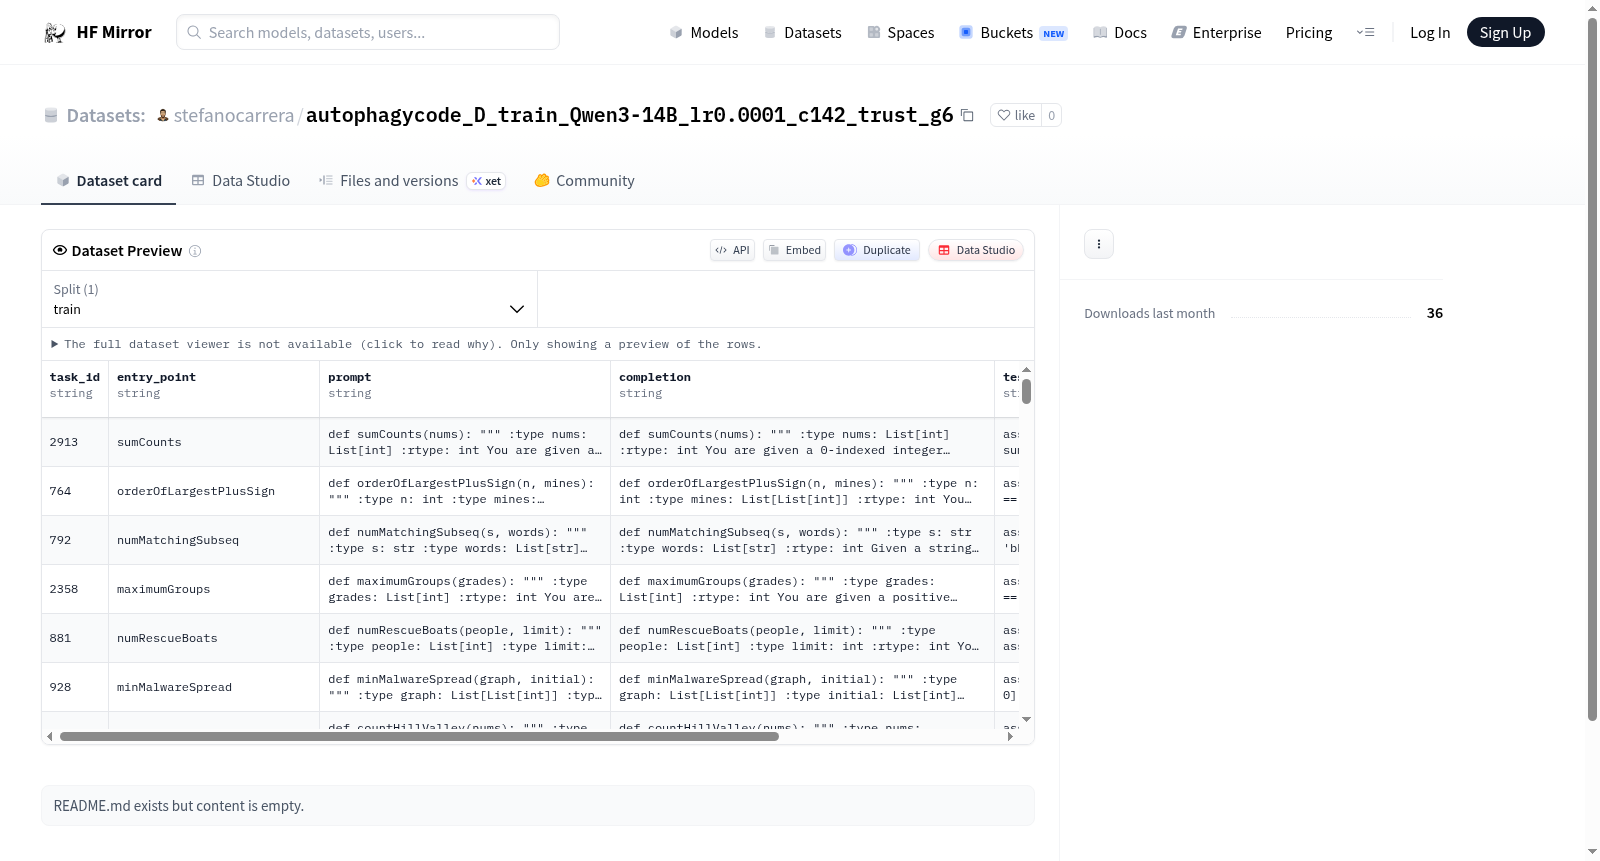Focus the search models, datasets, users field
This screenshot has width=1600, height=861.
[368, 32]
